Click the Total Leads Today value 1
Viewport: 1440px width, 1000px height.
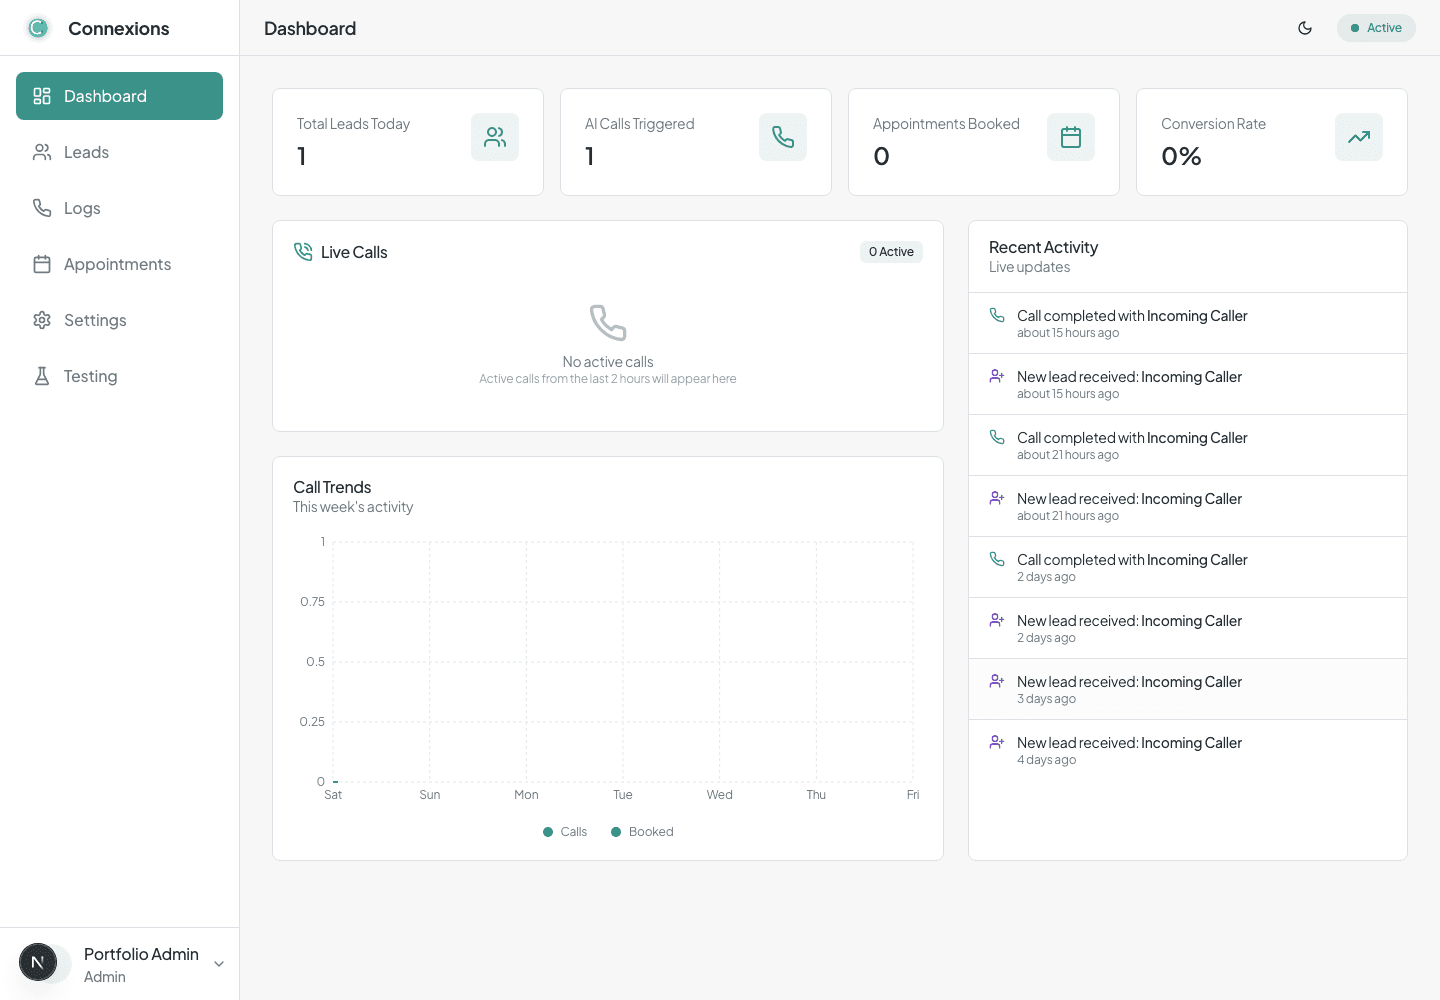coord(301,156)
